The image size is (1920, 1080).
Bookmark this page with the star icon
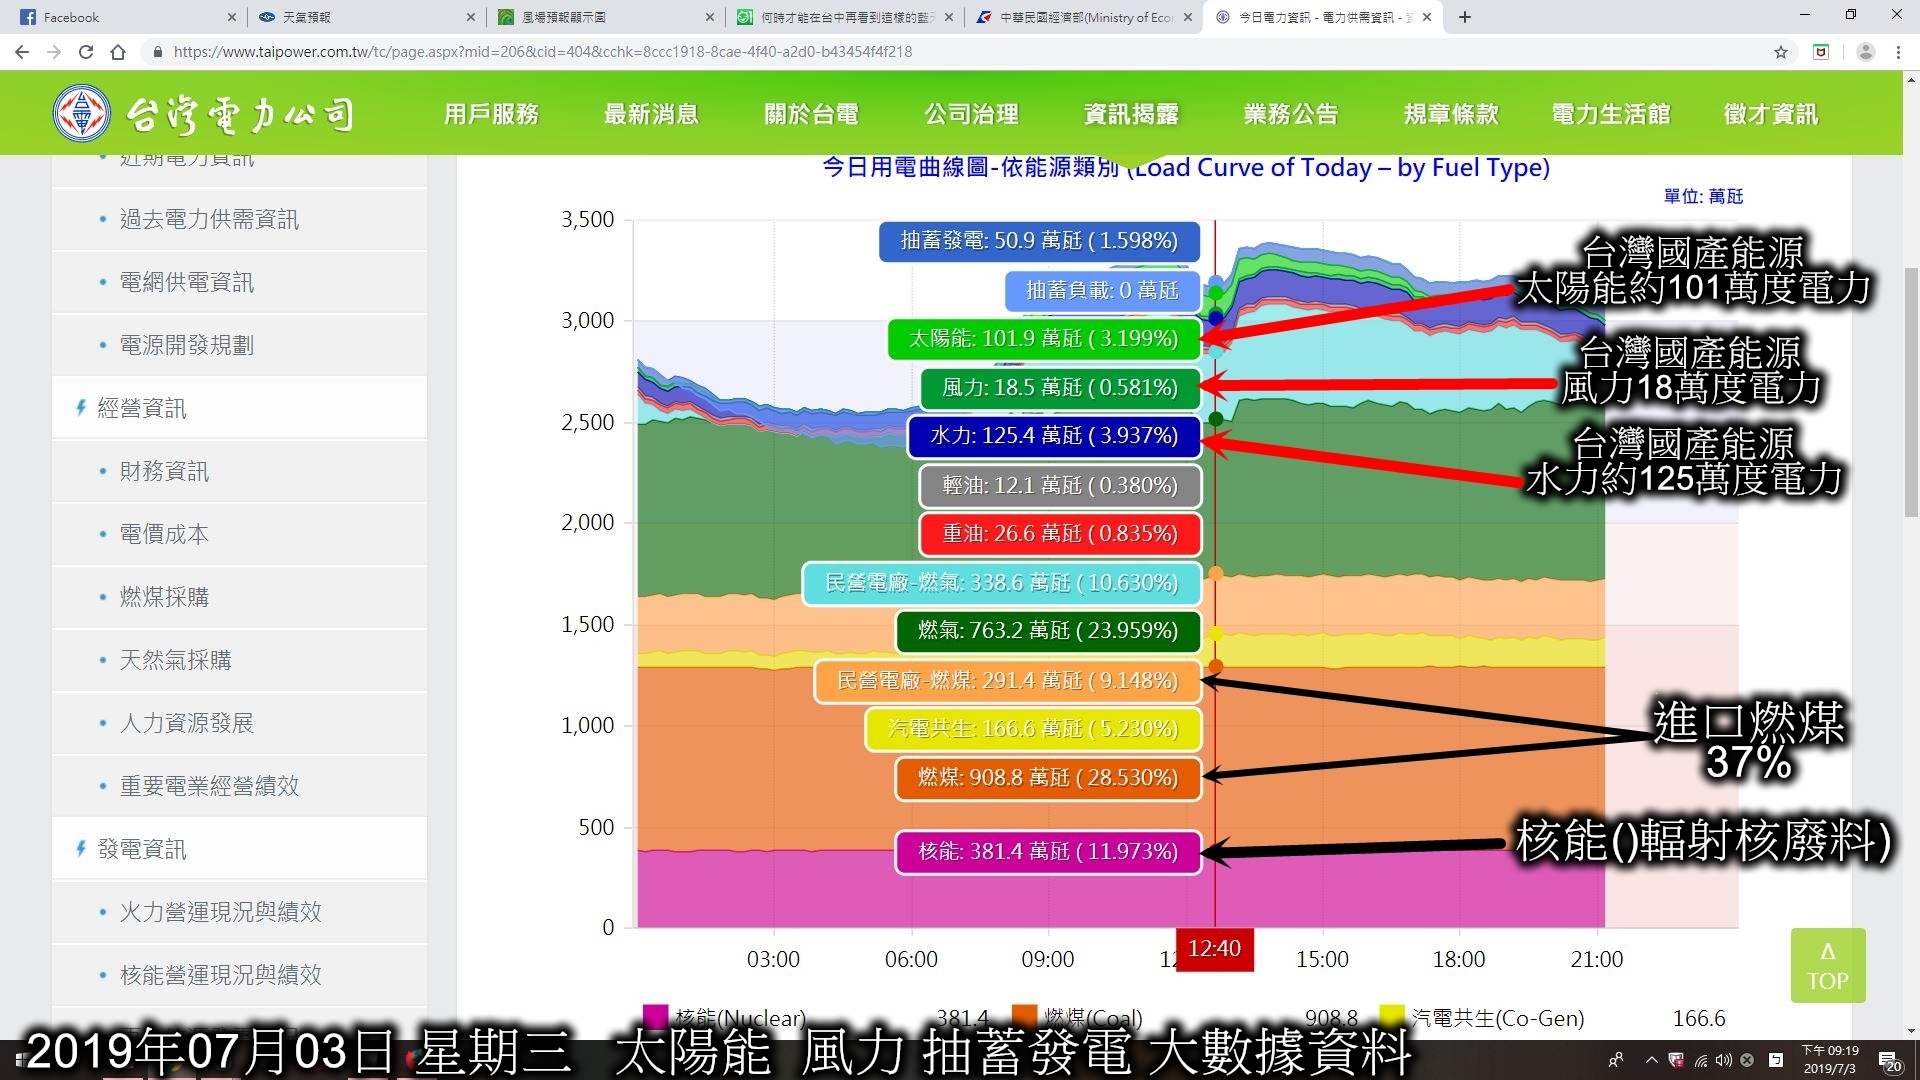click(1781, 52)
